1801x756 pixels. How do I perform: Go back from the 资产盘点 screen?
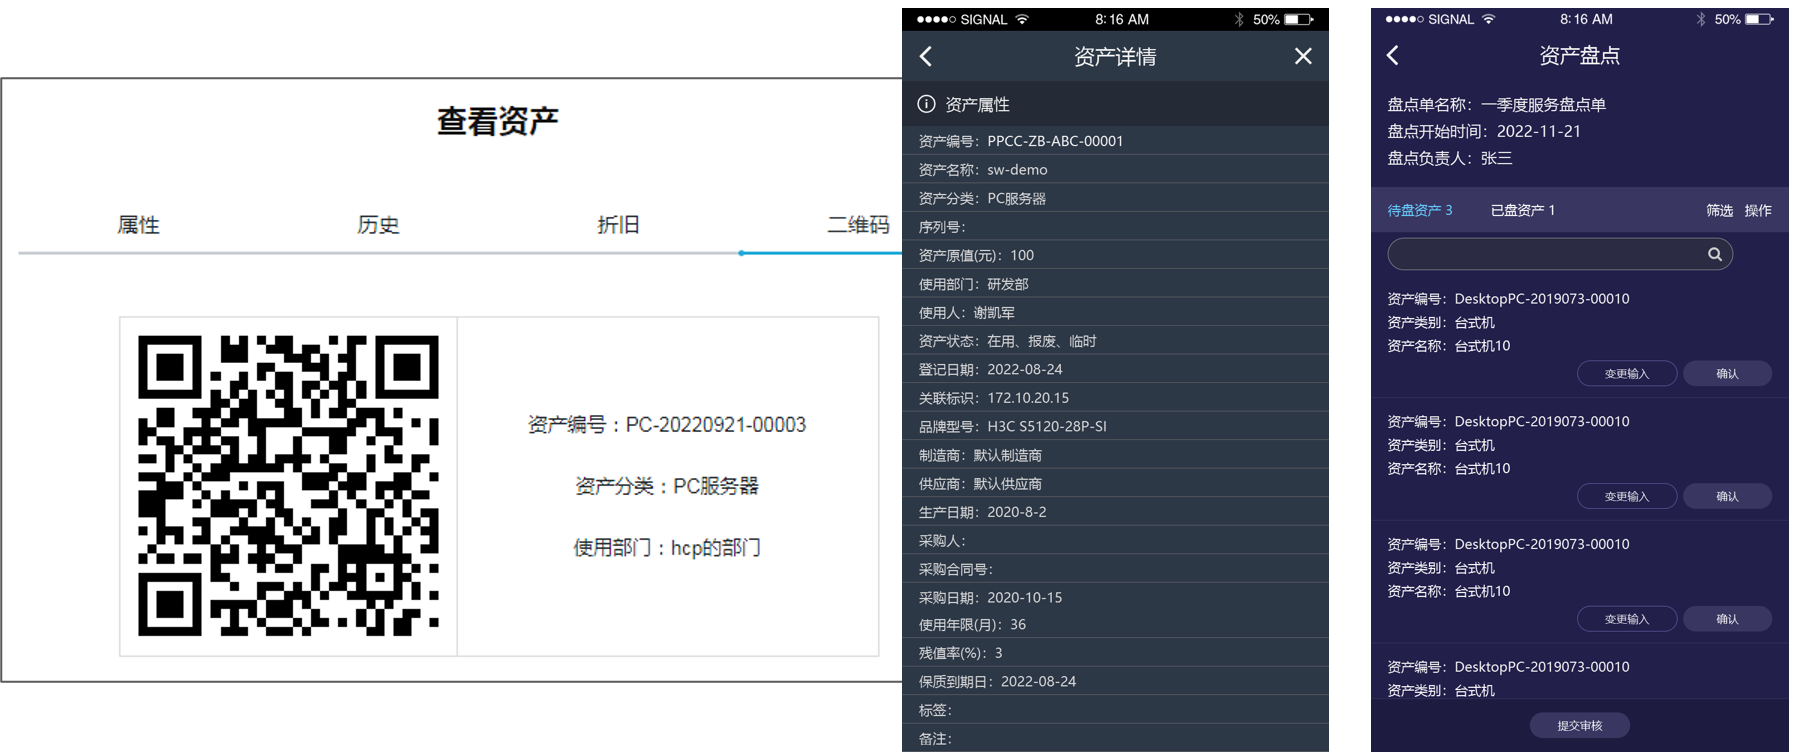[1393, 56]
